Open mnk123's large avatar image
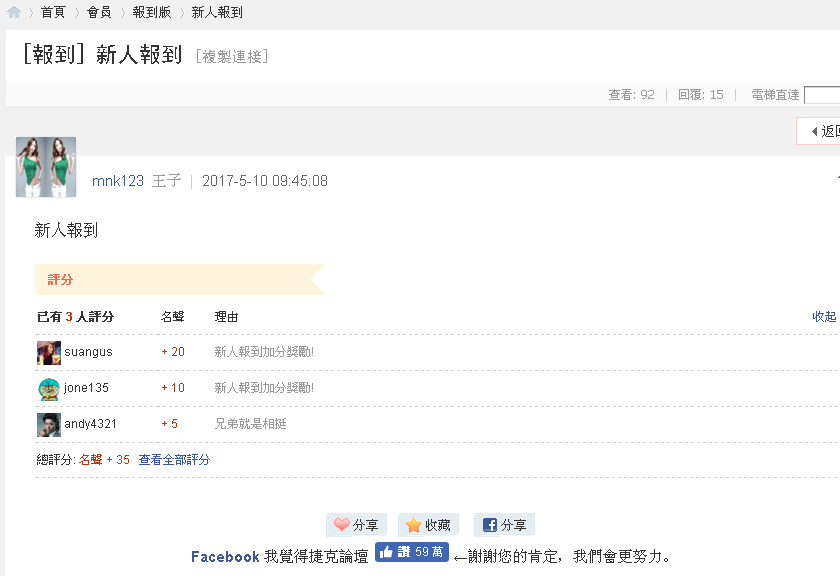The height and width of the screenshot is (576, 840). tap(46, 167)
